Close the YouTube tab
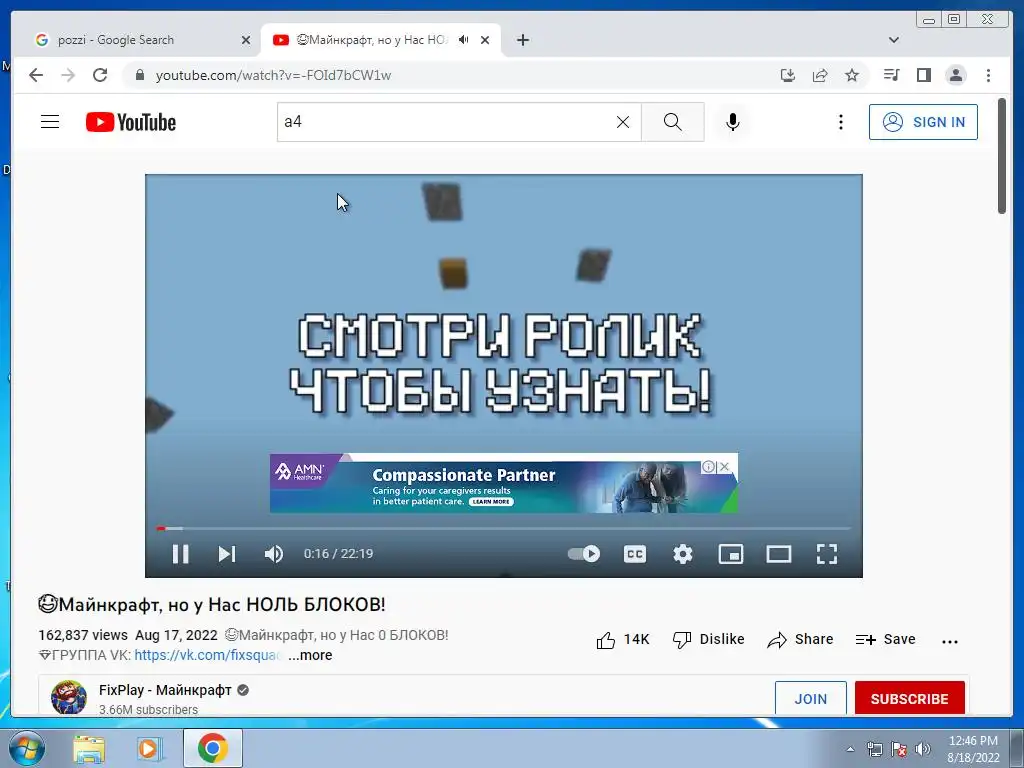This screenshot has width=1024, height=768. (x=485, y=40)
